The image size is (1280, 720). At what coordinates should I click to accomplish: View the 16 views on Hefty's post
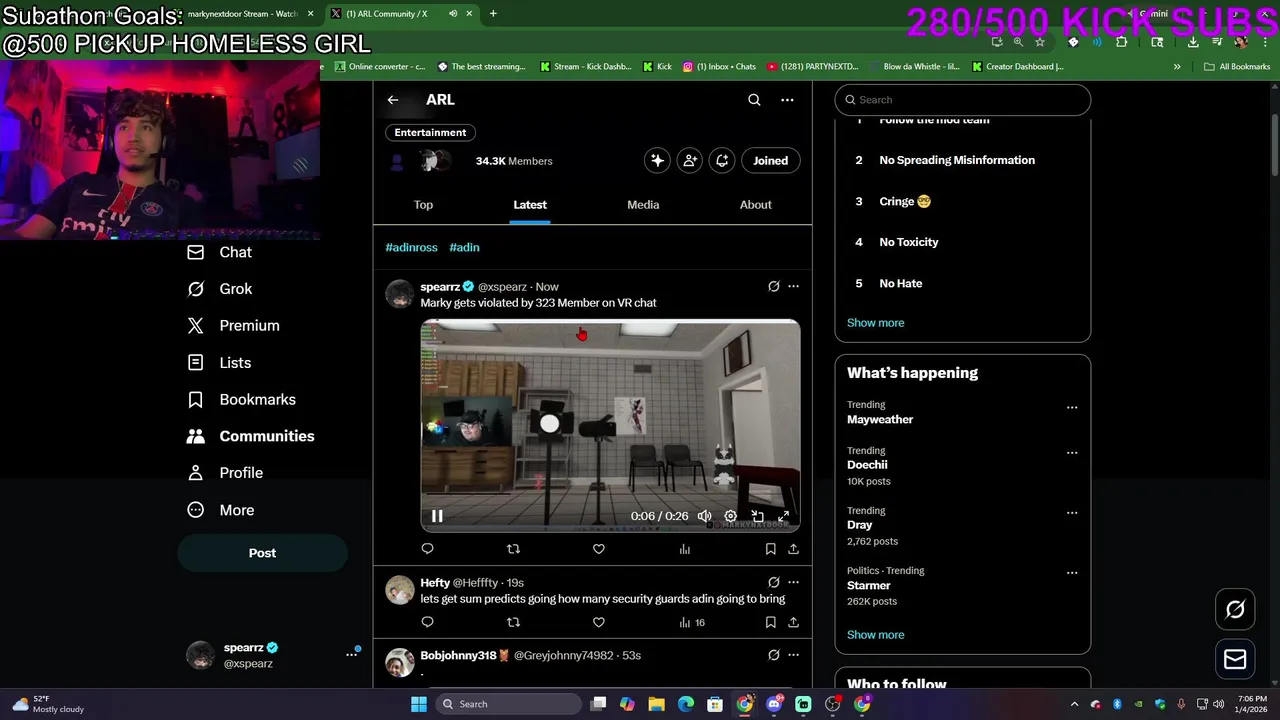coord(692,622)
